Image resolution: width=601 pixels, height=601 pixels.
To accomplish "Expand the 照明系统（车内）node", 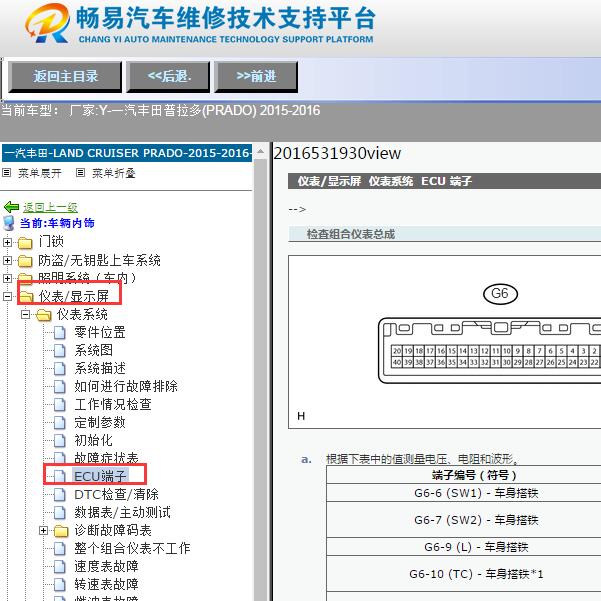I will coord(7,278).
